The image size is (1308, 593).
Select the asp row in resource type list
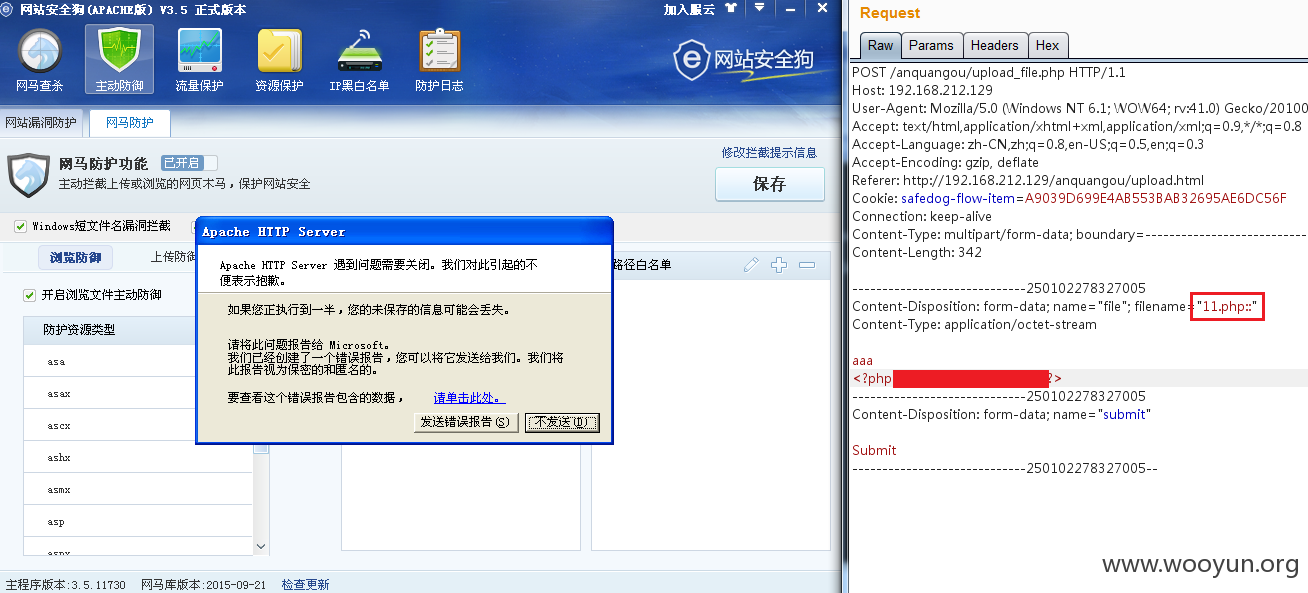(x=138, y=522)
